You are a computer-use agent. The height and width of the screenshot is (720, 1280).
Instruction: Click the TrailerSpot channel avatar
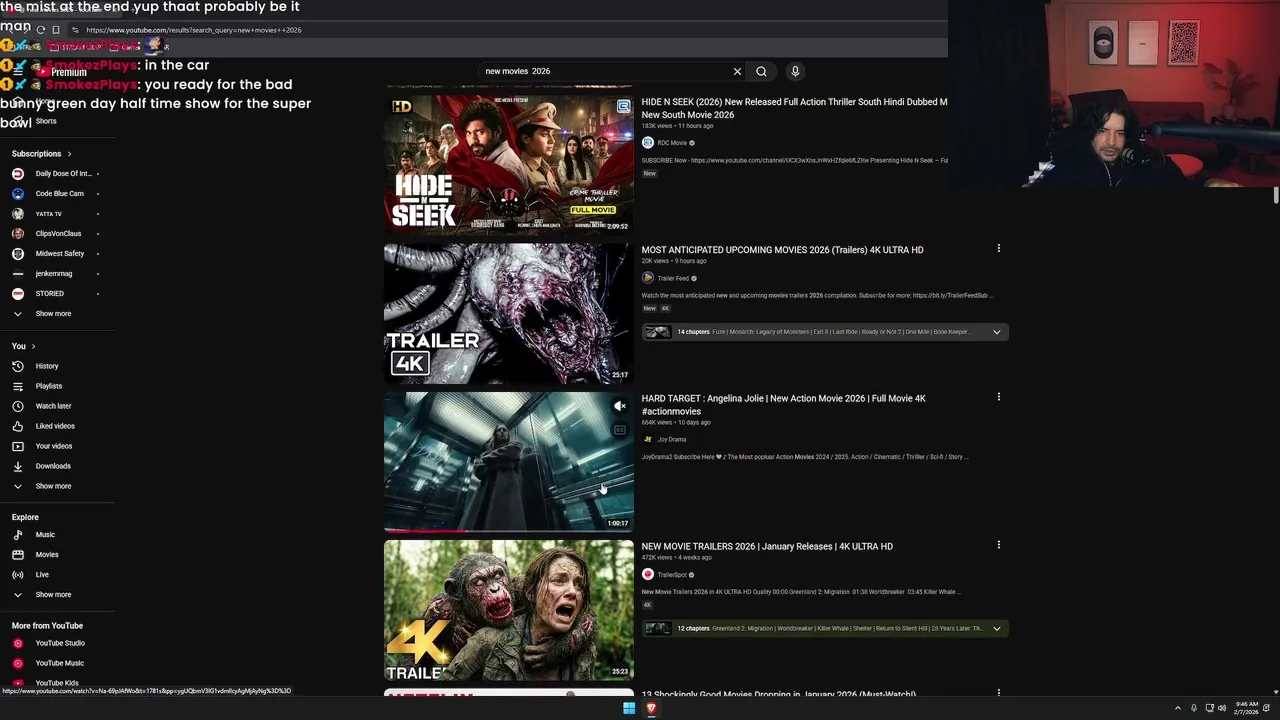pos(648,575)
